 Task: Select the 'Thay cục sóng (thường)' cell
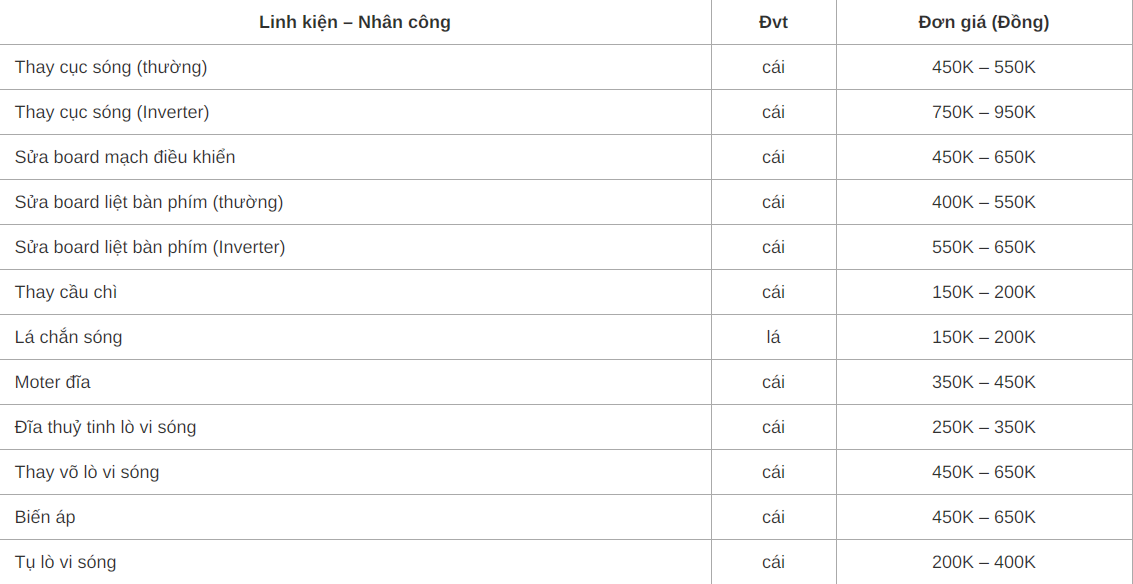[x=355, y=67]
